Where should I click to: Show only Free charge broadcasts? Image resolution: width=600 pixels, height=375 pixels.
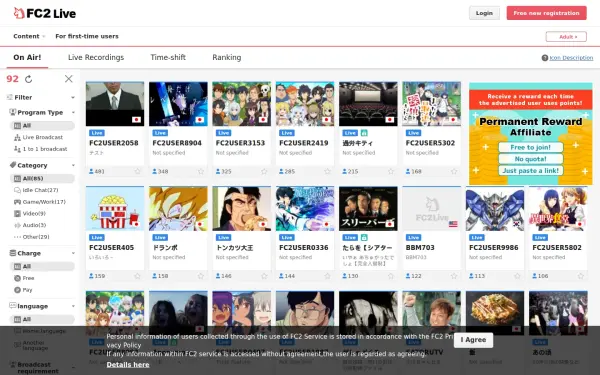click(x=24, y=278)
